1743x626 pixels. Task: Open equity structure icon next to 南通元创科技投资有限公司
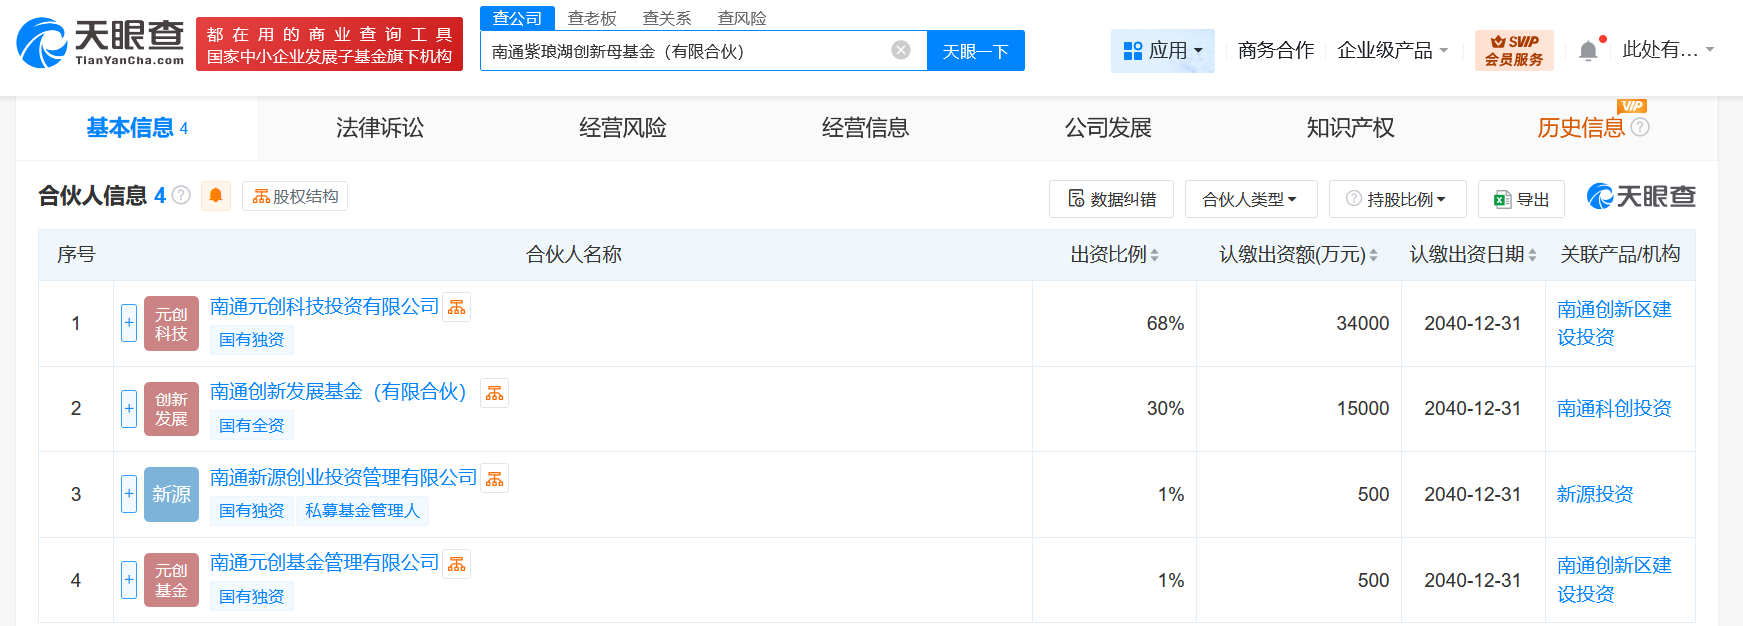coord(457,307)
